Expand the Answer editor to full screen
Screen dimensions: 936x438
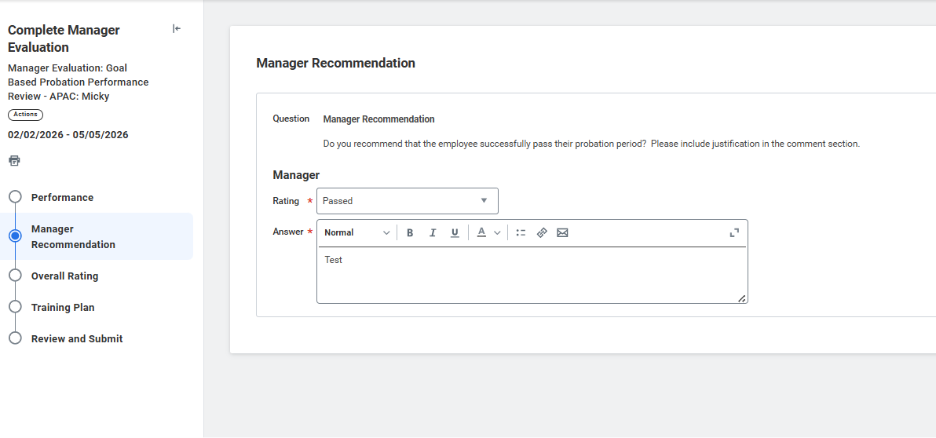coord(734,233)
